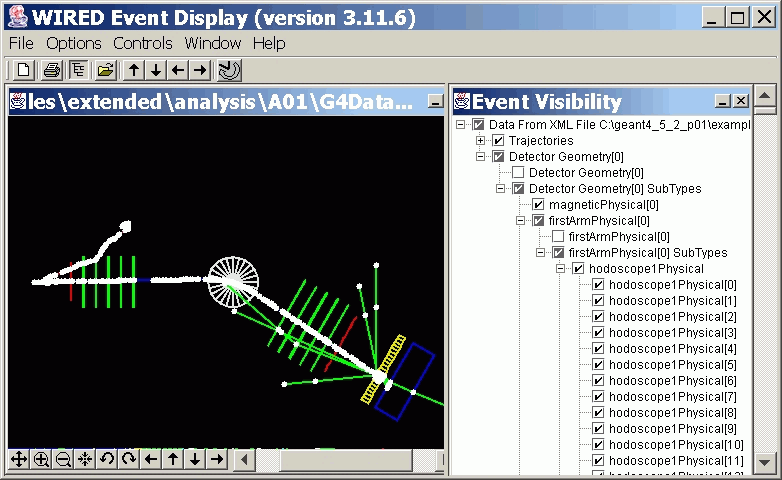The width and height of the screenshot is (782, 480).
Task: Click the Open folder toolbar icon
Action: [x=105, y=70]
